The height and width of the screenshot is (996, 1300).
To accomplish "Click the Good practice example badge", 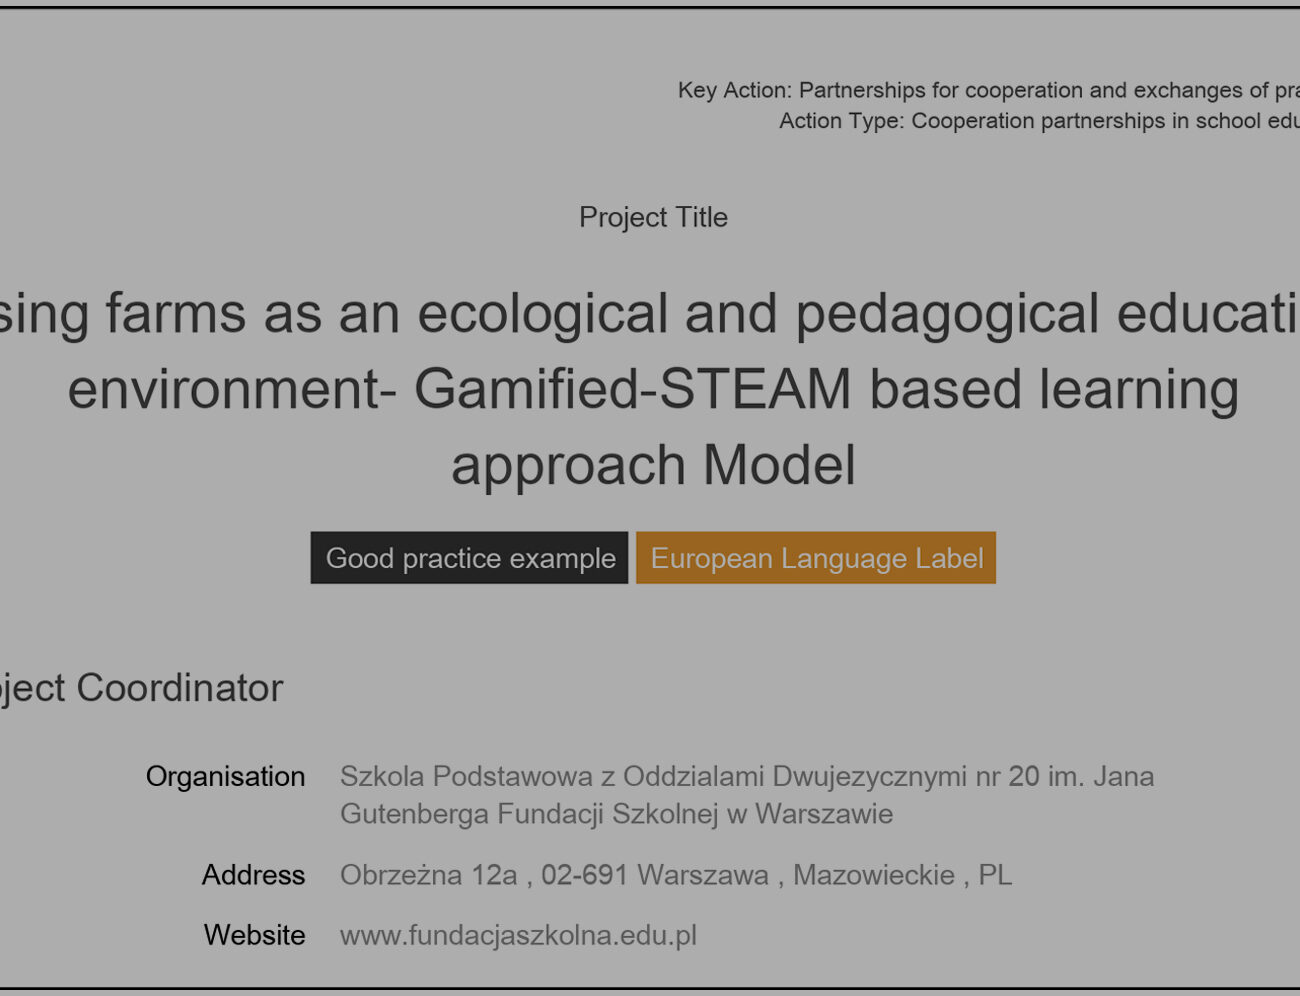I will pos(469,558).
